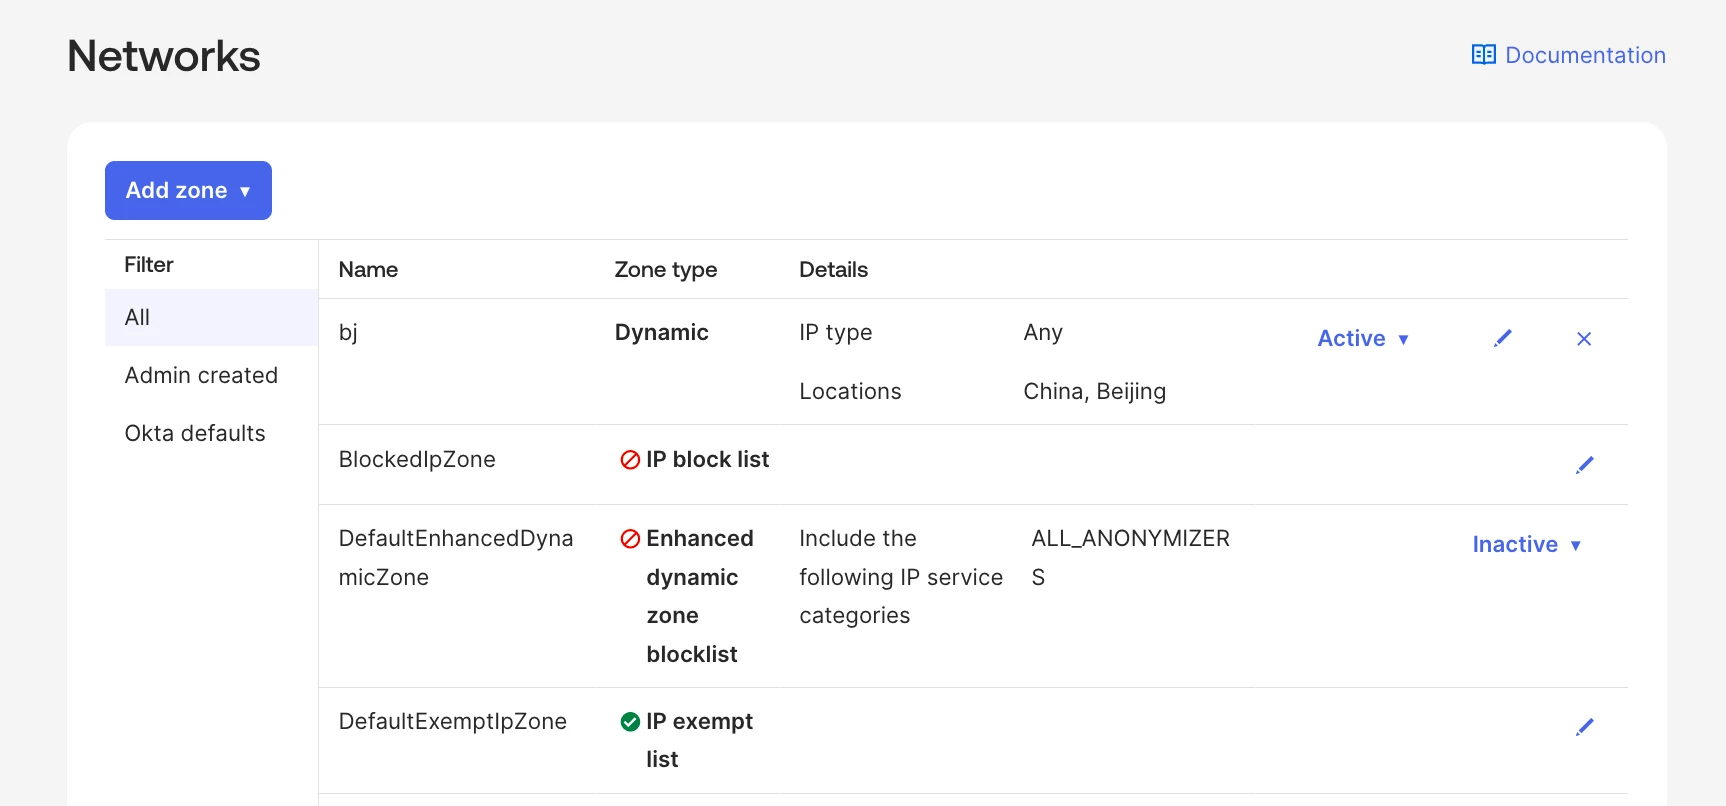Click the Filter label

pyautogui.click(x=149, y=265)
